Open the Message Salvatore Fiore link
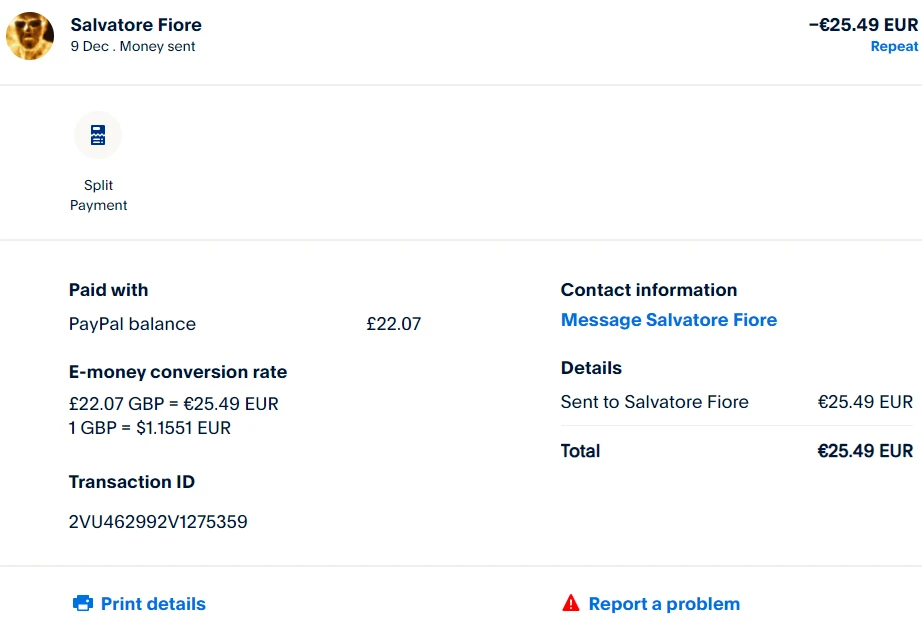The image size is (922, 626). click(668, 320)
